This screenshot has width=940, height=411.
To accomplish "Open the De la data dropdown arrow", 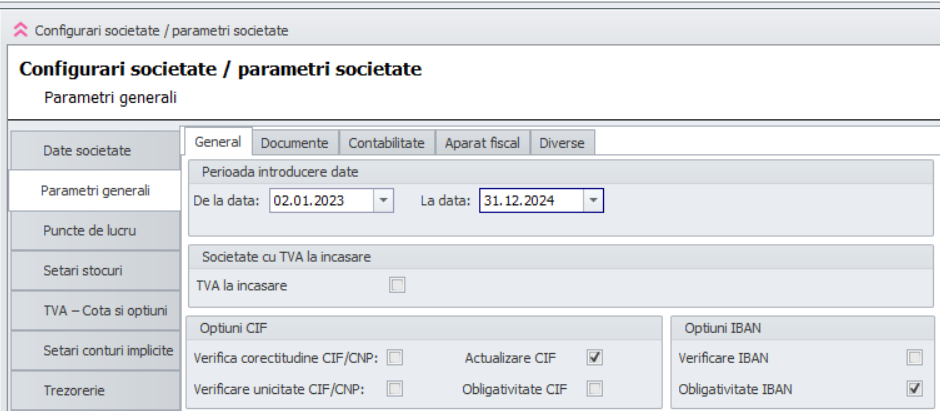I will 384,201.
